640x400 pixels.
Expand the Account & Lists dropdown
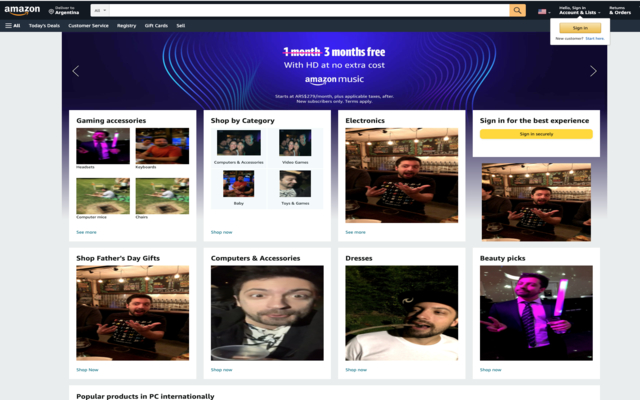click(x=580, y=13)
